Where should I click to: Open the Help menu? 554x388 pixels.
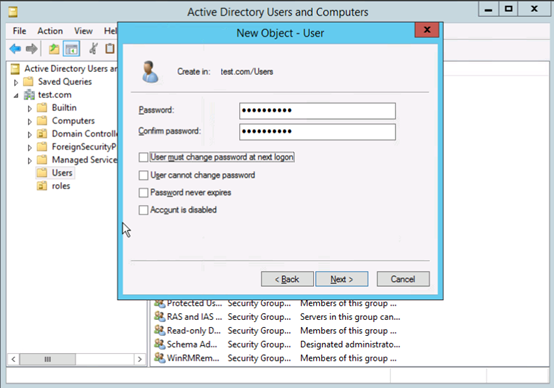pyautogui.click(x=110, y=31)
